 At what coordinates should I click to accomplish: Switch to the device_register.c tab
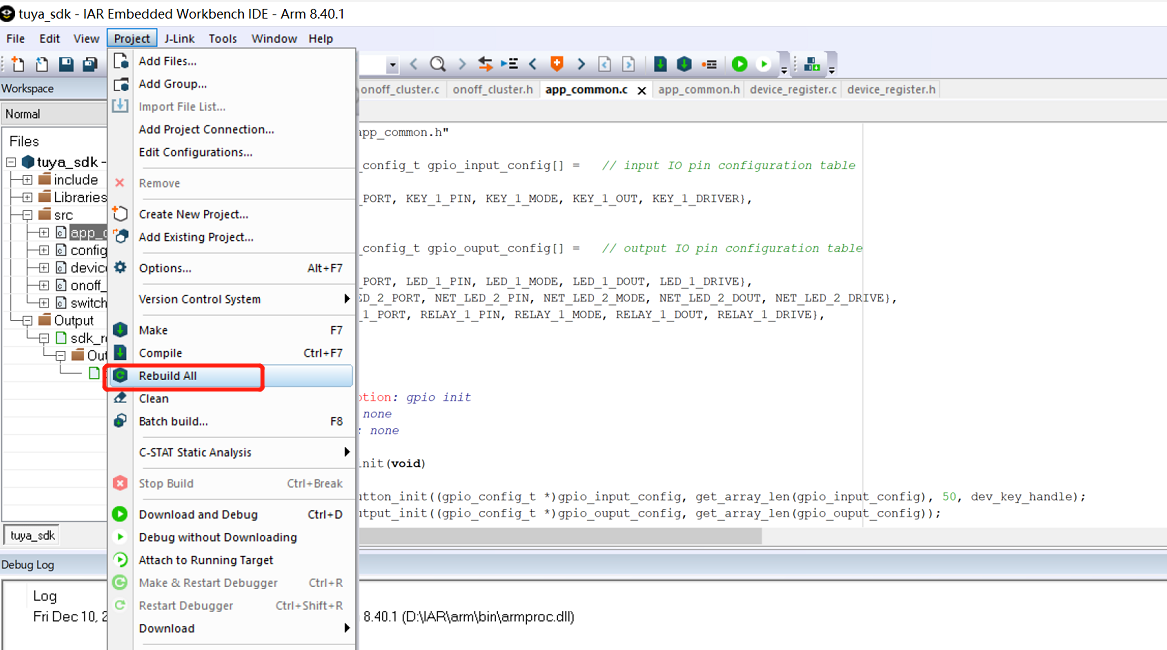click(793, 89)
